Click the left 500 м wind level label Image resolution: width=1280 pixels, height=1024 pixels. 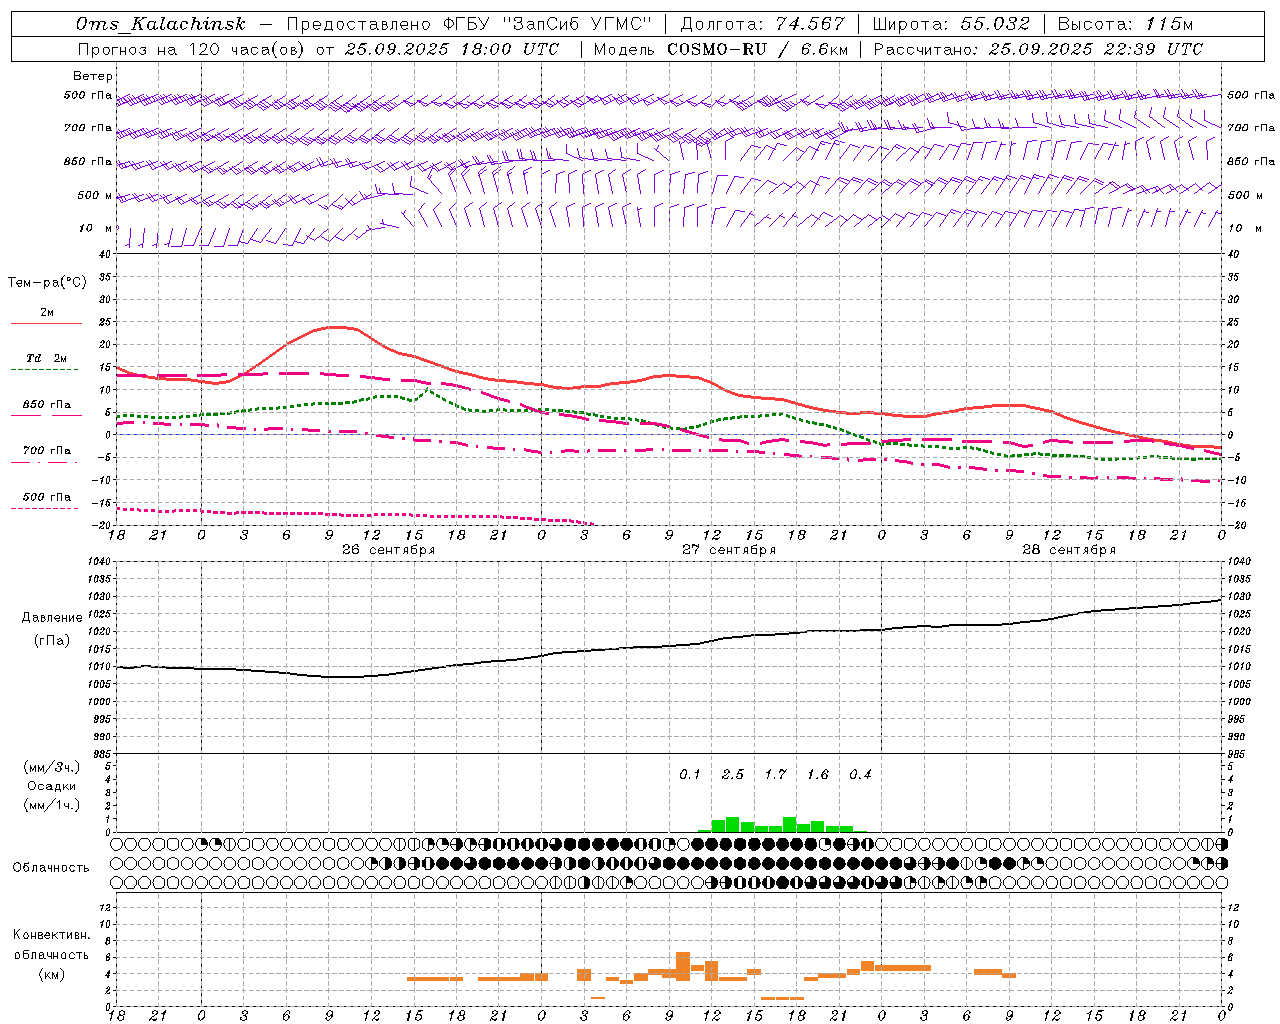(x=95, y=195)
